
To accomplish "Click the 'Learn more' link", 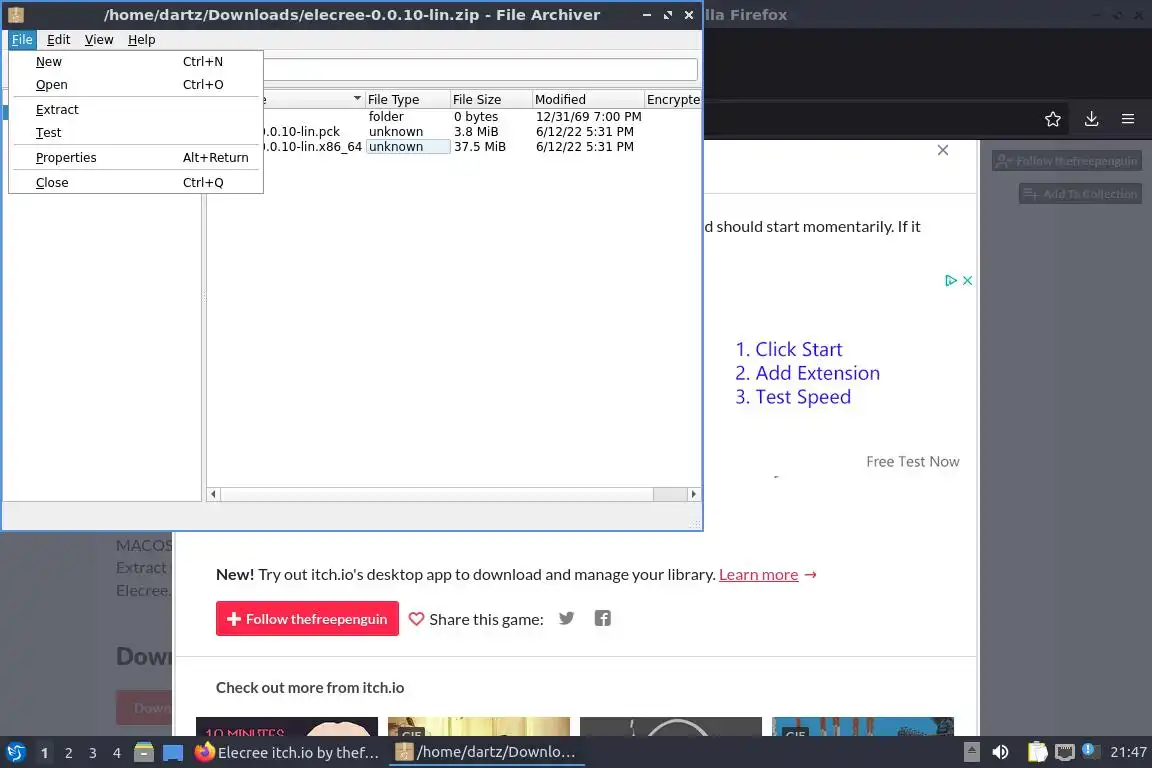I will (x=758, y=575).
